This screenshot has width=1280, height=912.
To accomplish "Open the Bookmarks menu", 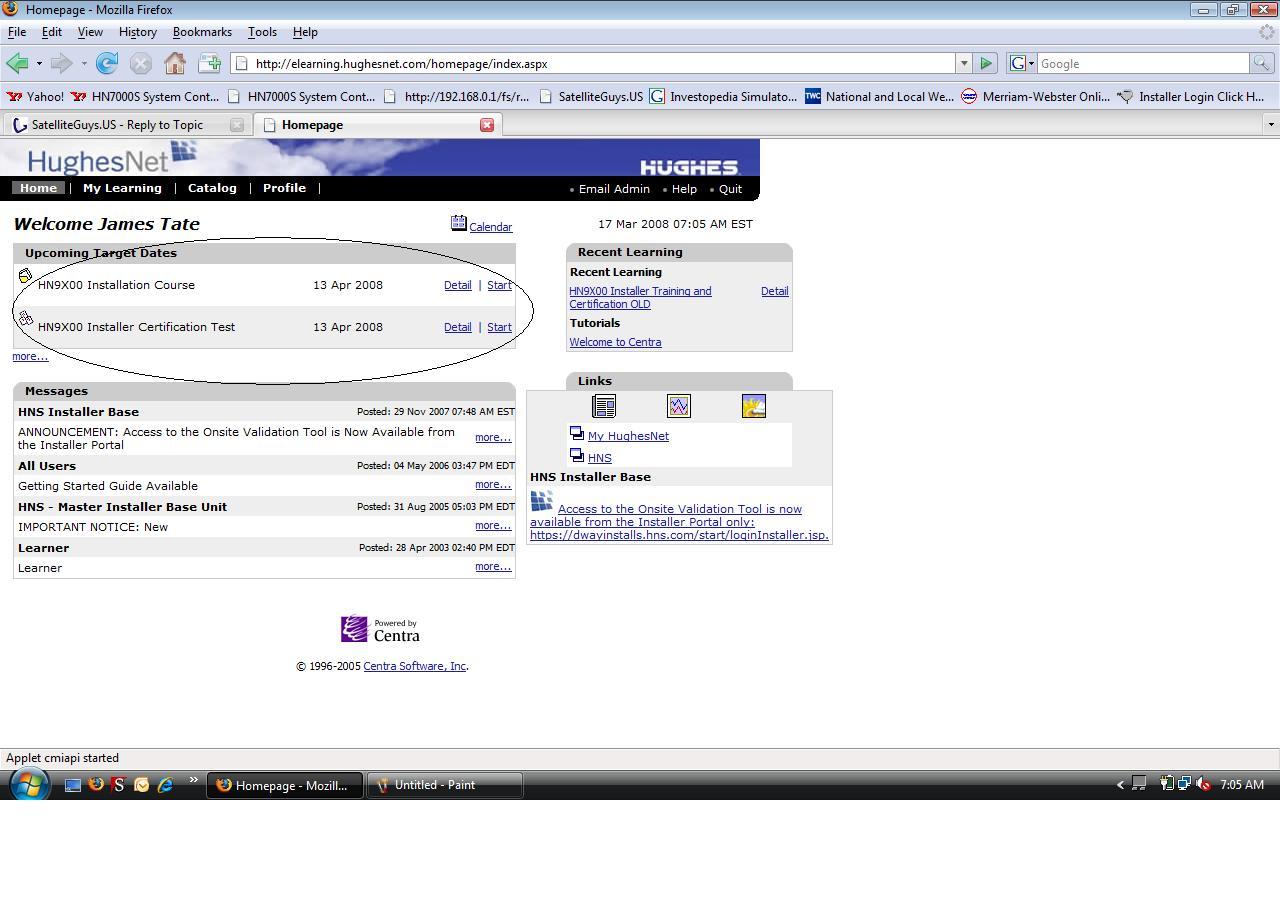I will (x=202, y=32).
